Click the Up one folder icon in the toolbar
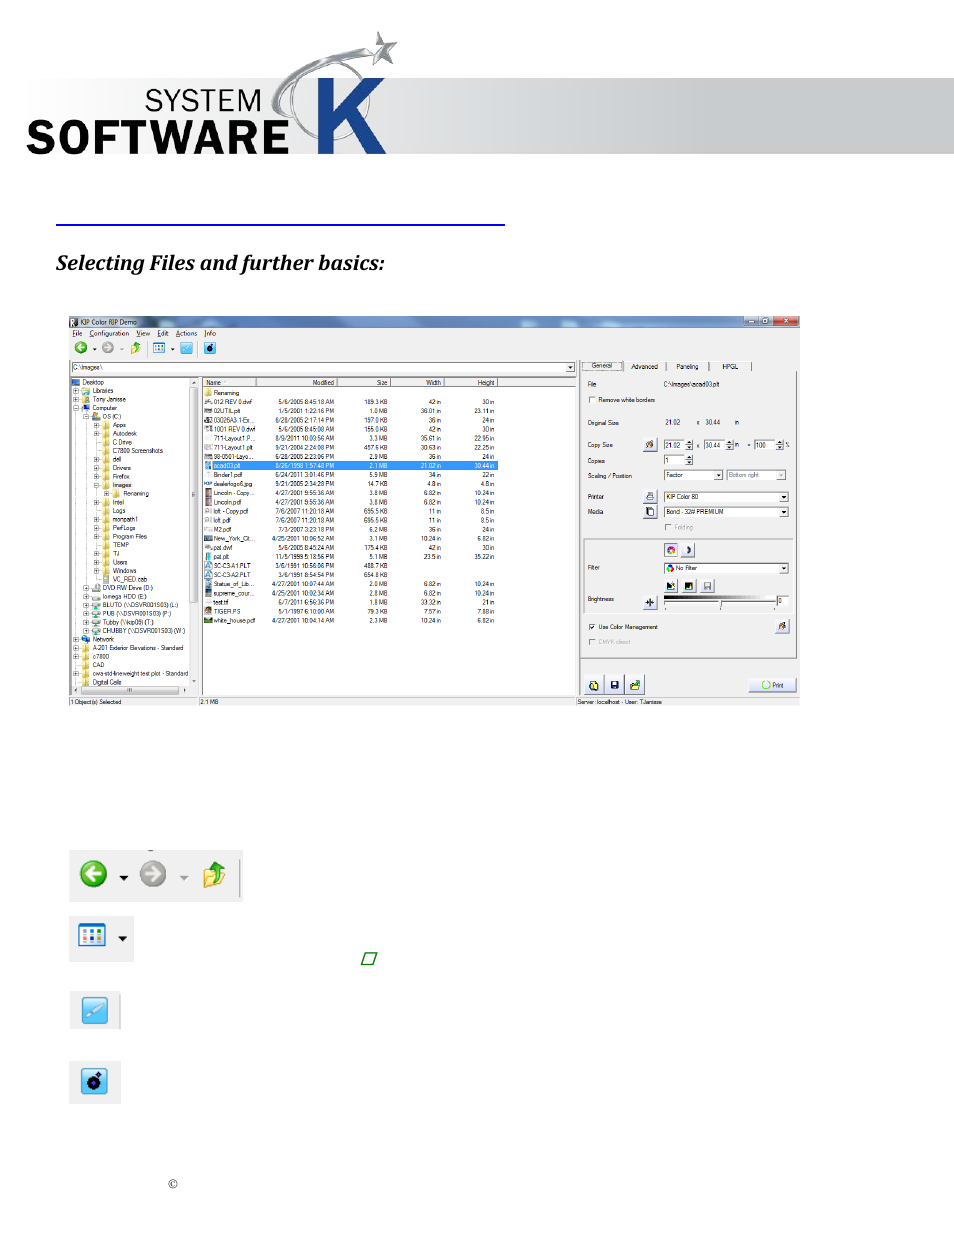This screenshot has height=1235, width=954. pyautogui.click(x=135, y=348)
